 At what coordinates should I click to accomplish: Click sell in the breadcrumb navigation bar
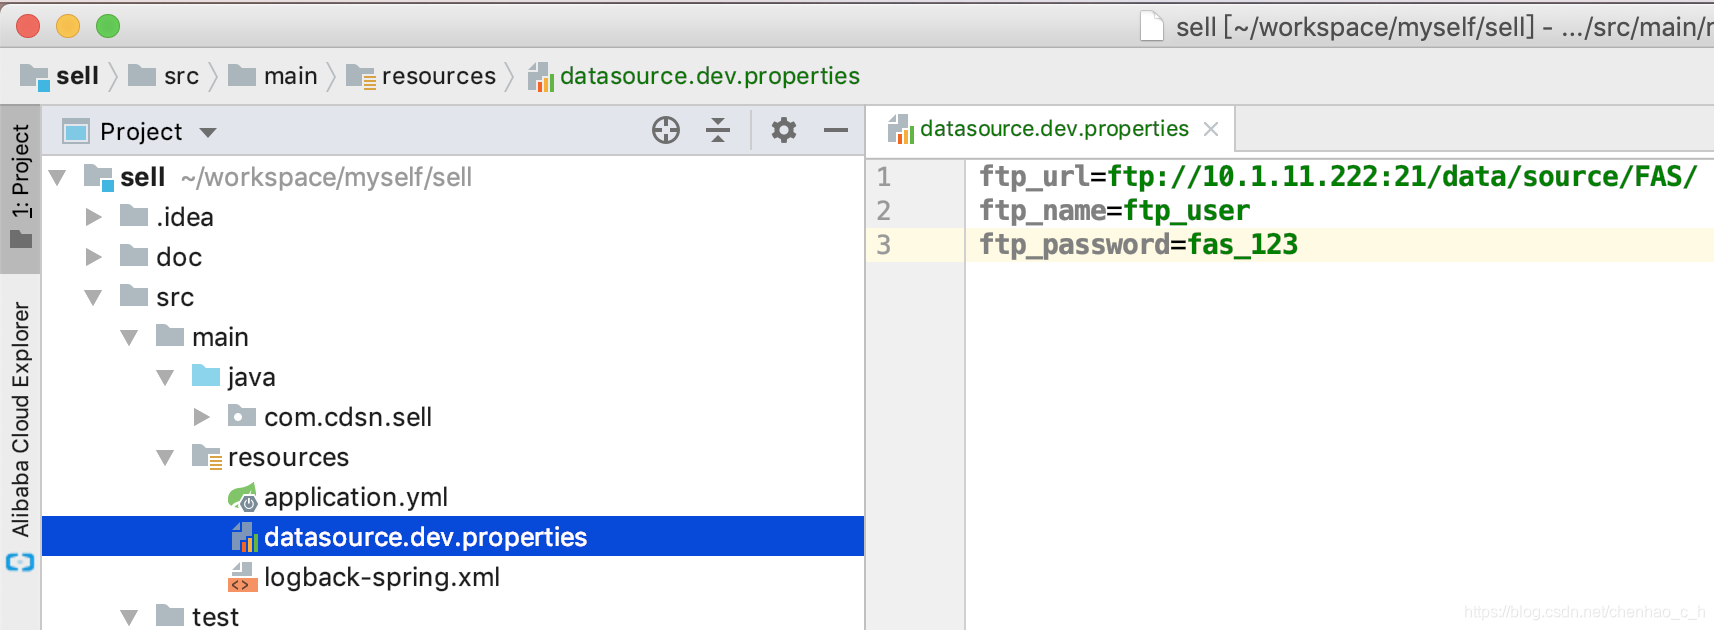[77, 76]
